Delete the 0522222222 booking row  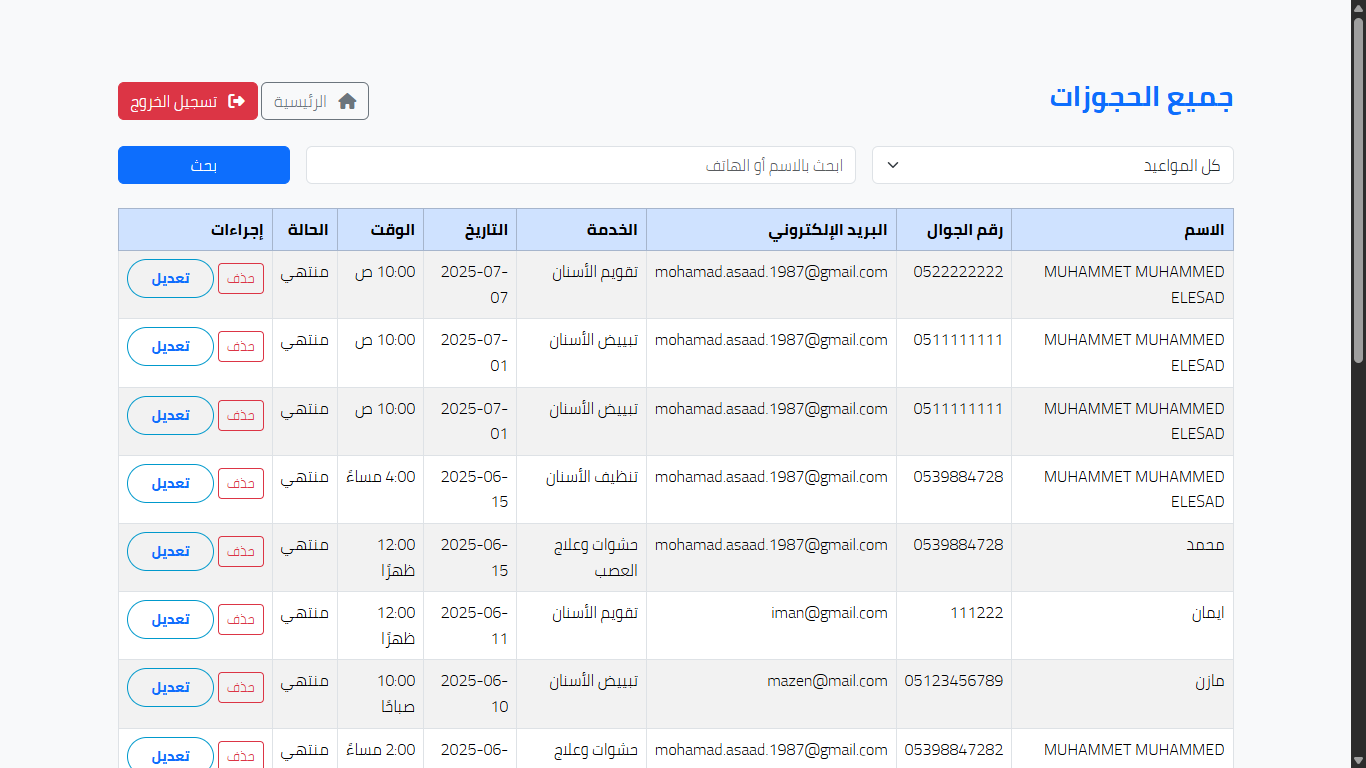241,279
